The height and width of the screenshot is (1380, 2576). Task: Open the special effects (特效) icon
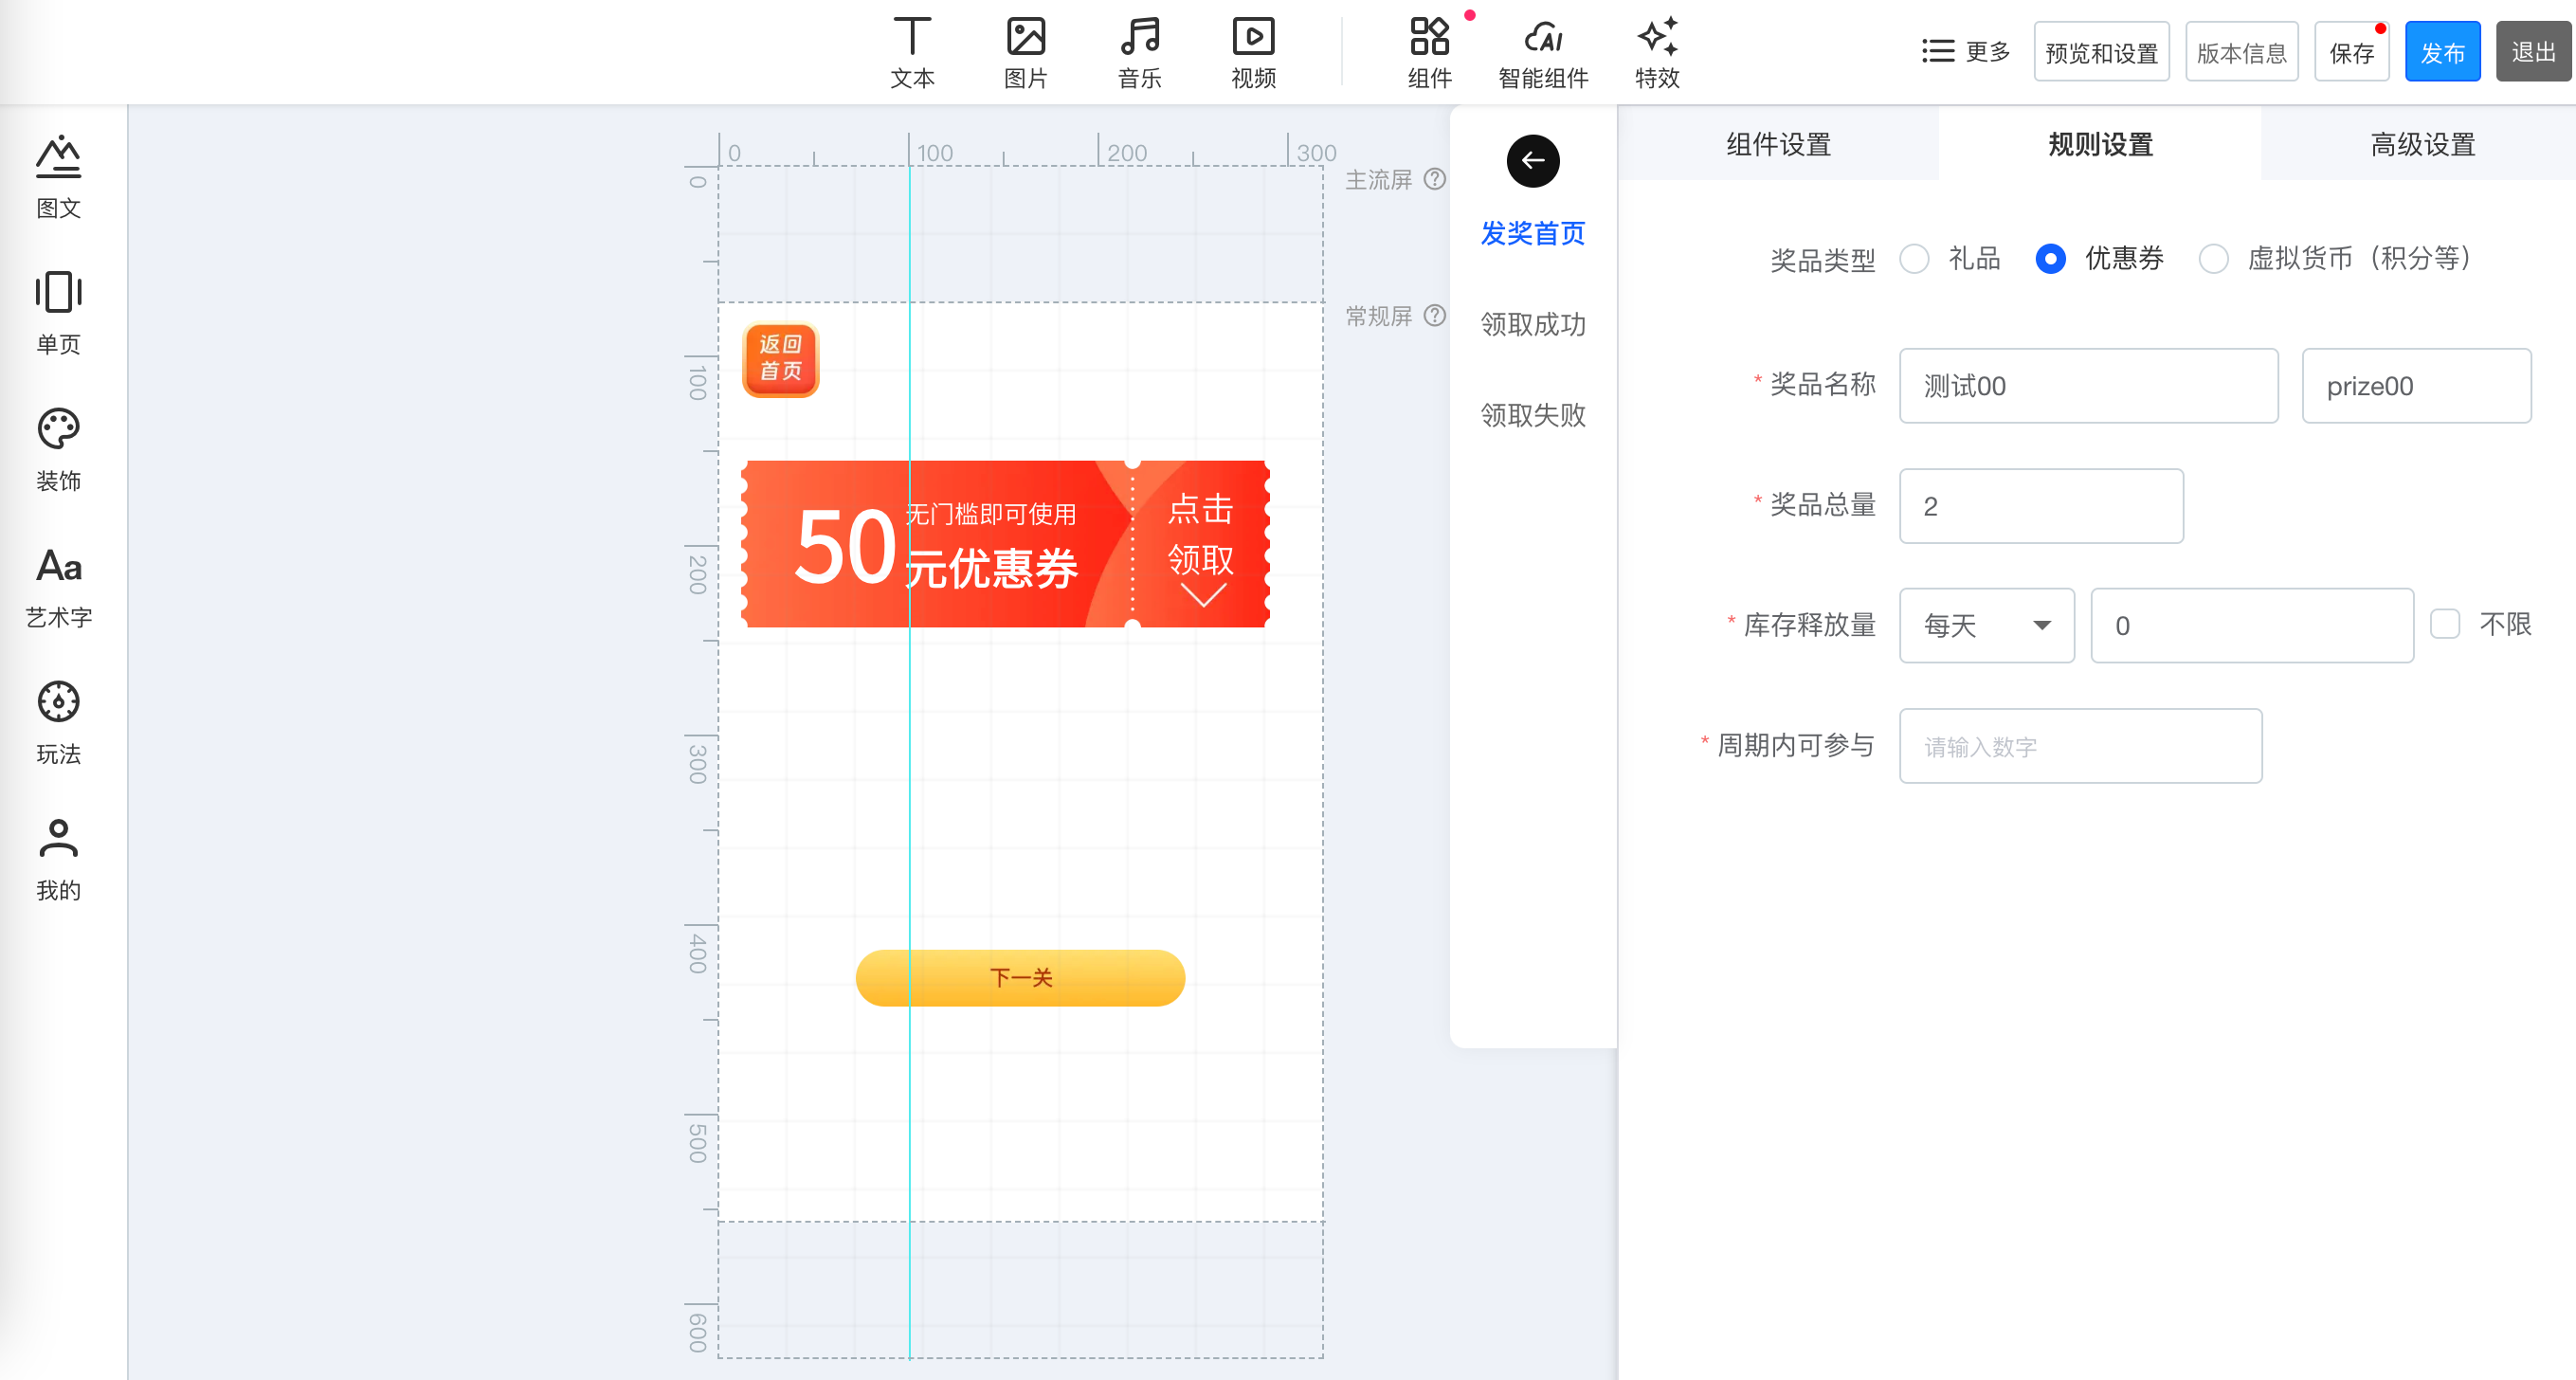1656,38
